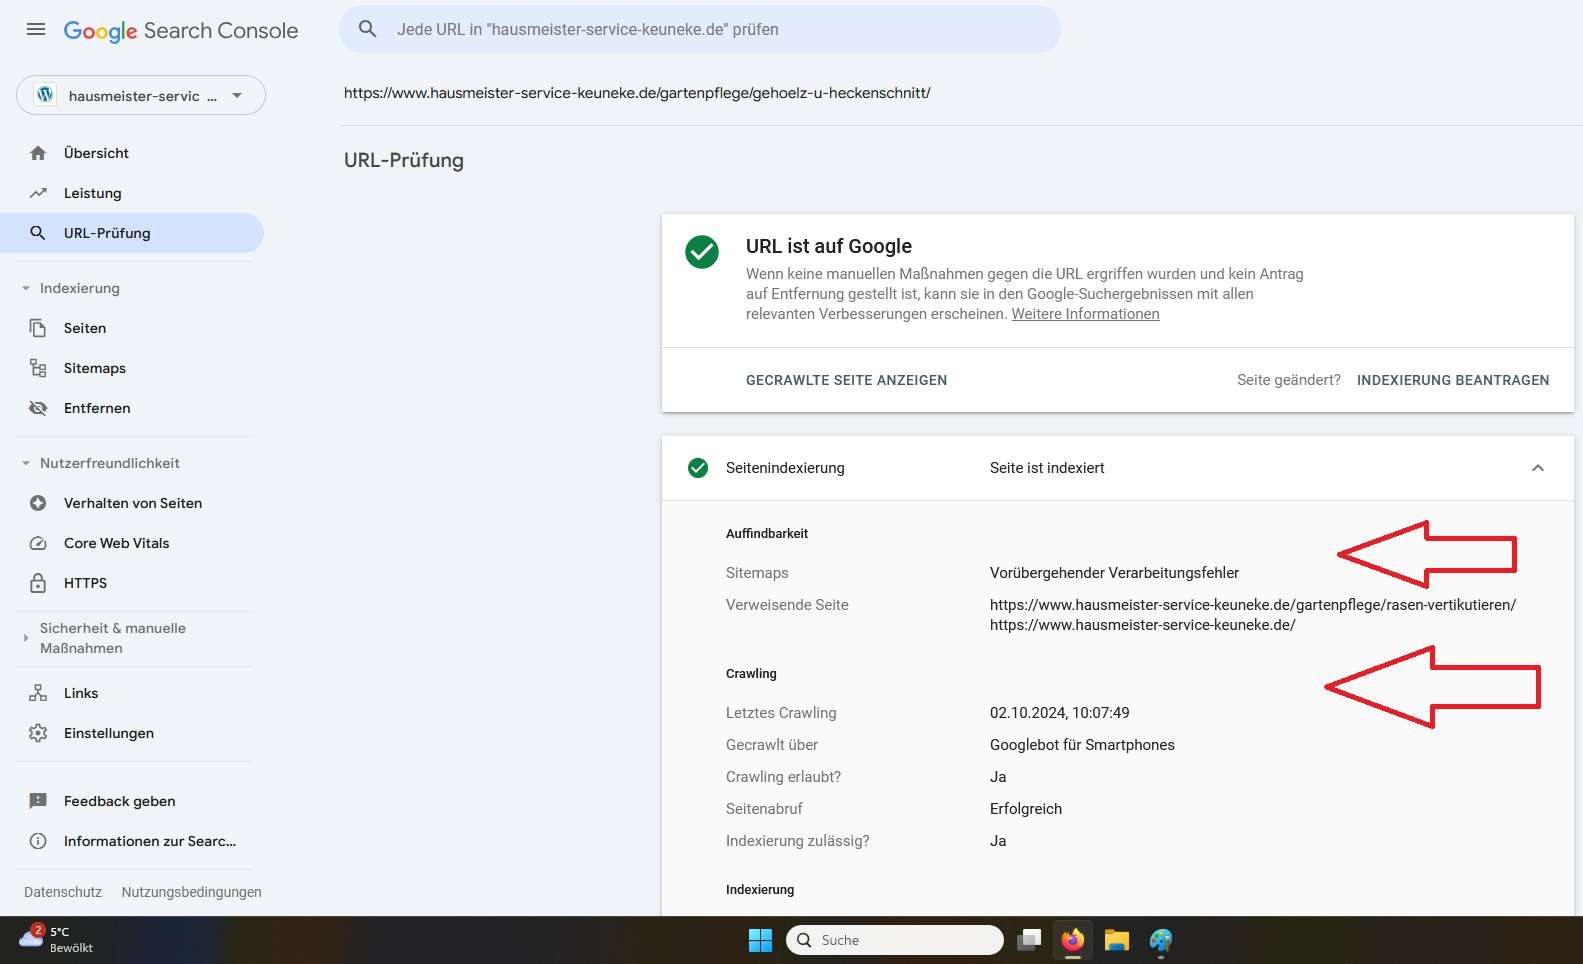This screenshot has height=964, width=1583.
Task: Click the green check next to Seitenindexierung
Action: point(698,468)
